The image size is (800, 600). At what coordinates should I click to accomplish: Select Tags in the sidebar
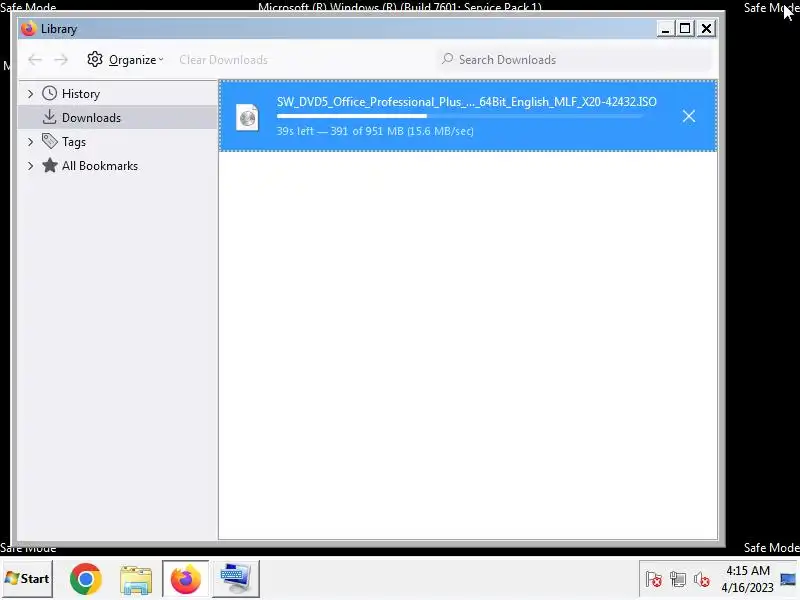coord(73,142)
